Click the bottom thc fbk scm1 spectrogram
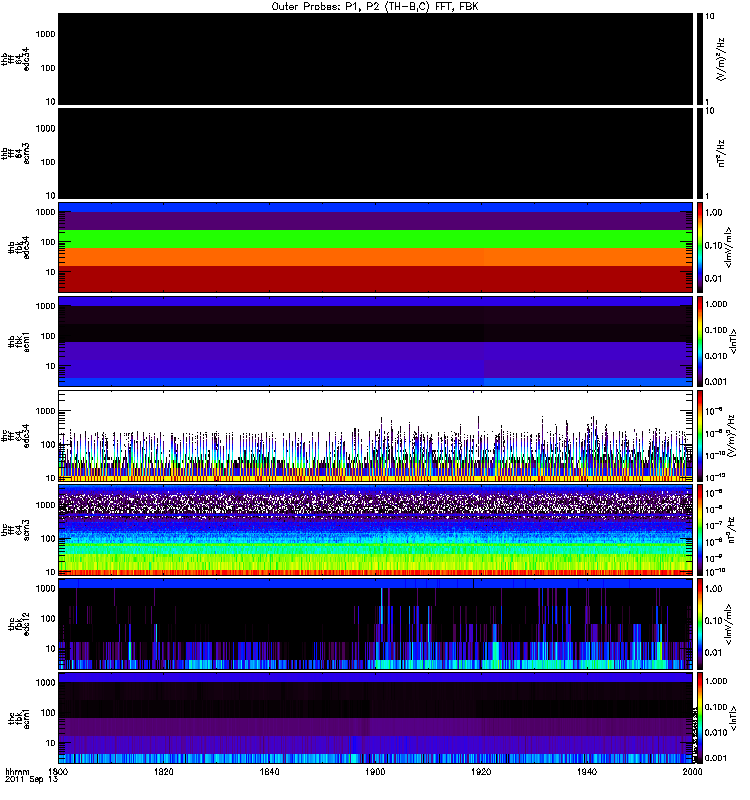The height and width of the screenshot is (800, 750). coord(375,718)
